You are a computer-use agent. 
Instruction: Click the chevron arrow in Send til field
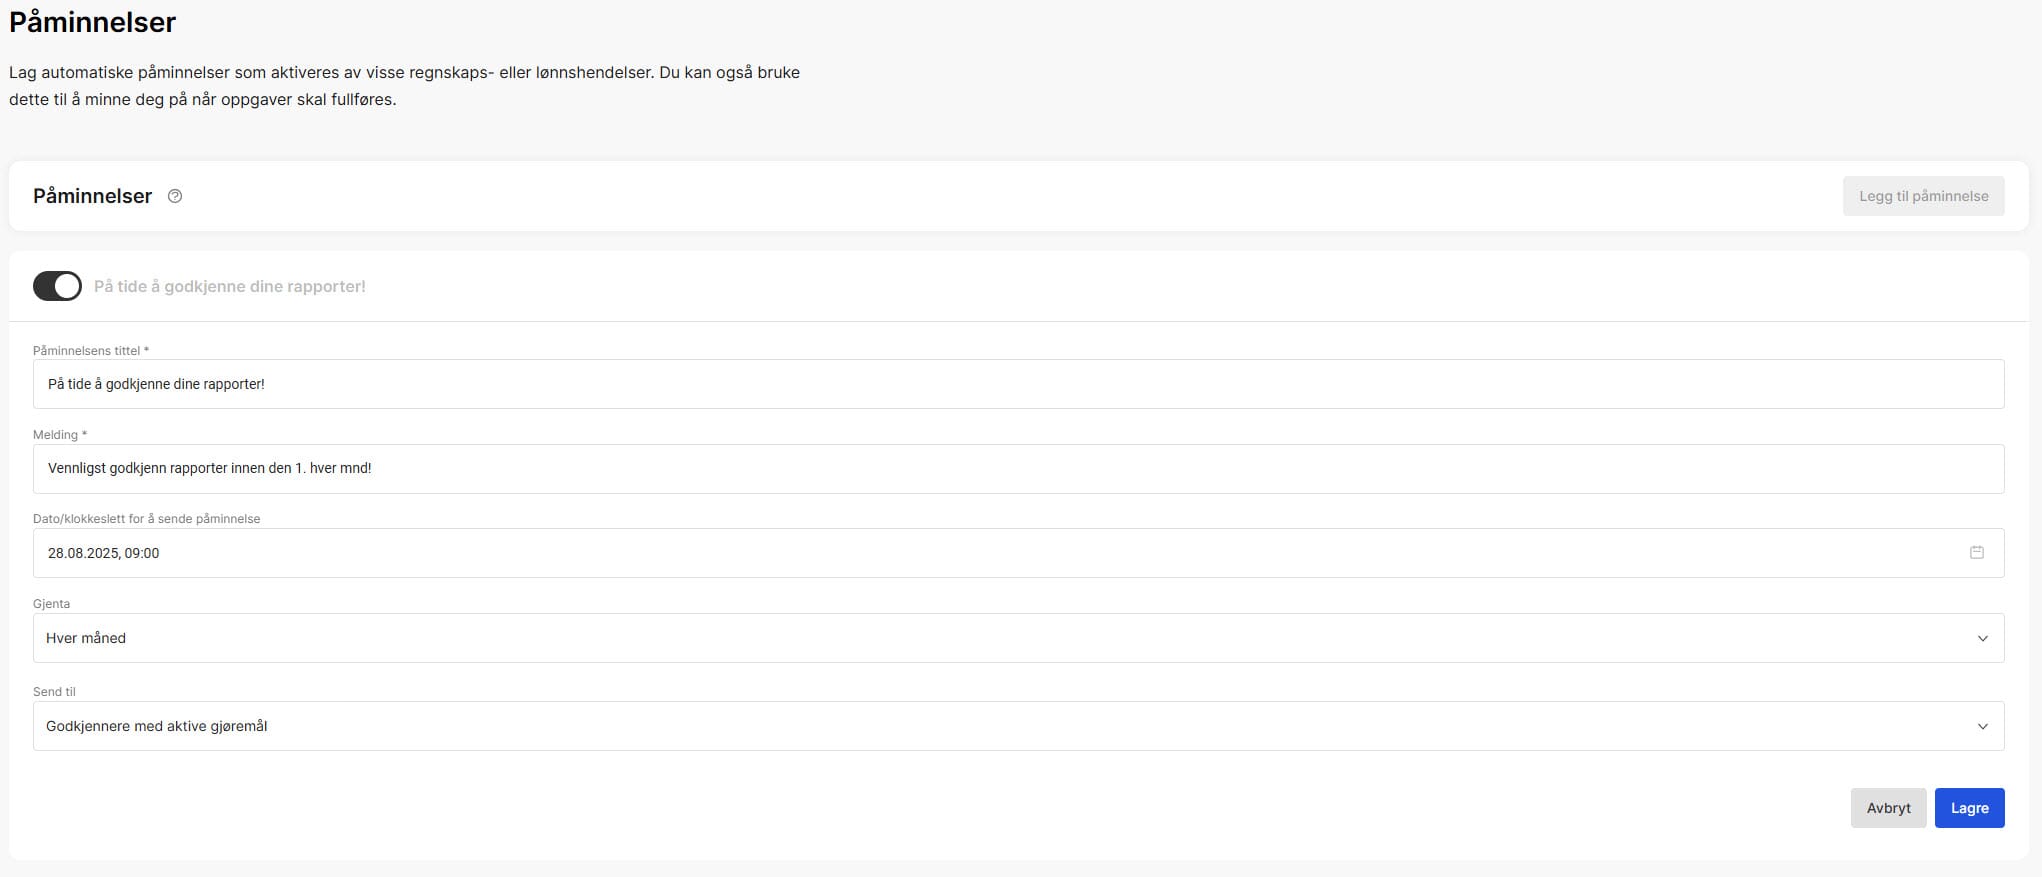(x=1982, y=726)
